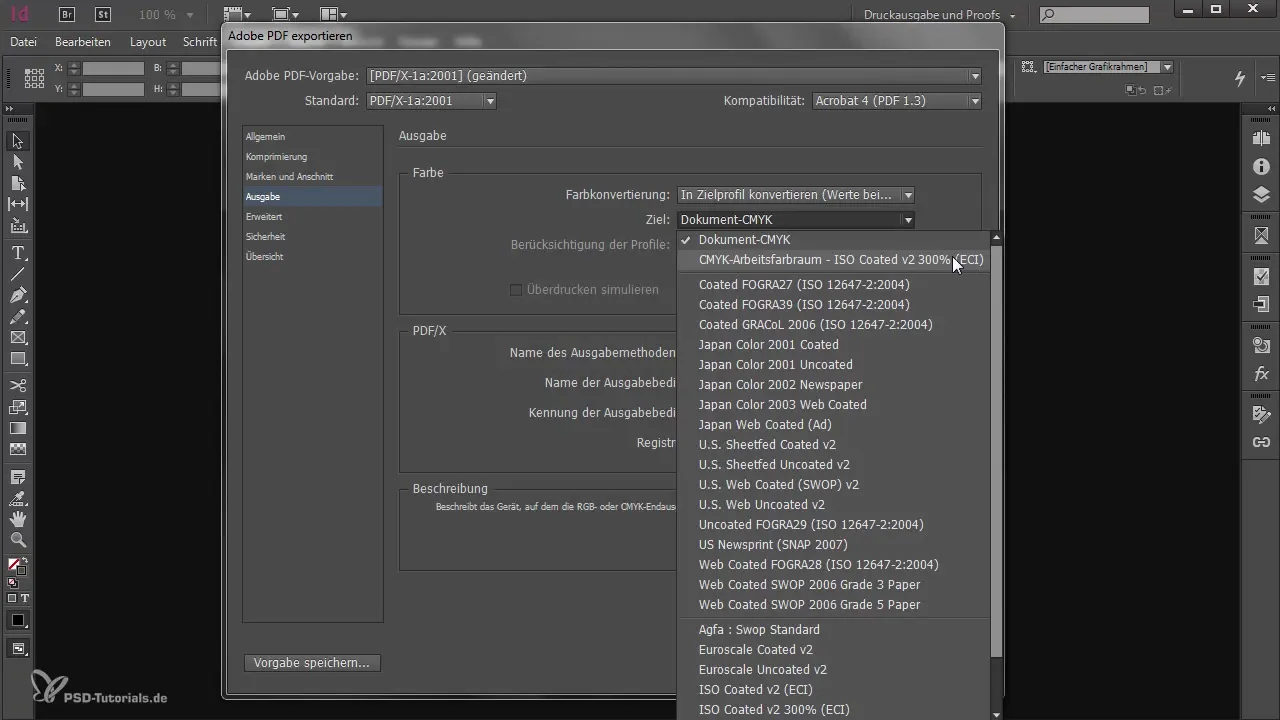This screenshot has width=1280, height=720.
Task: Select the Rectangle tool
Action: coord(18,359)
